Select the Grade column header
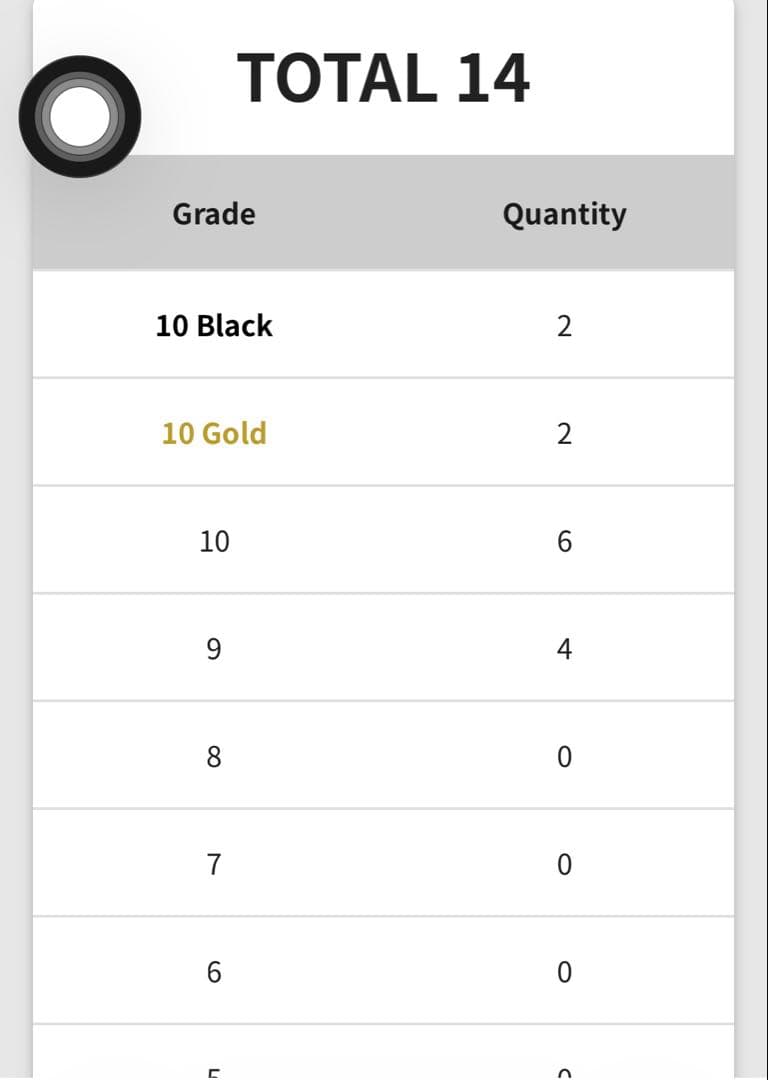Image resolution: width=768 pixels, height=1080 pixels. (214, 213)
